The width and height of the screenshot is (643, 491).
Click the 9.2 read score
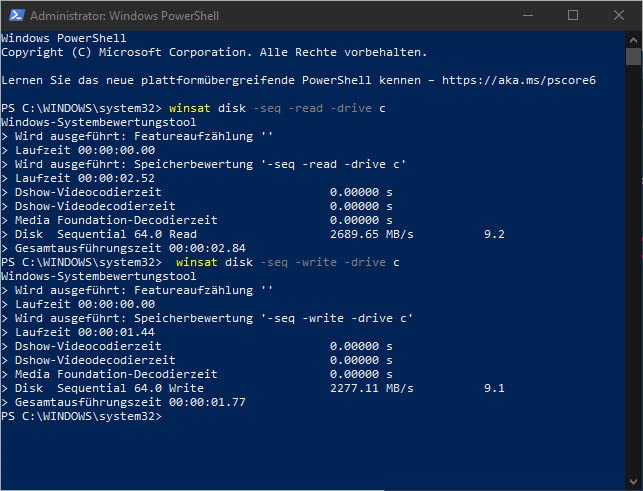[494, 234]
